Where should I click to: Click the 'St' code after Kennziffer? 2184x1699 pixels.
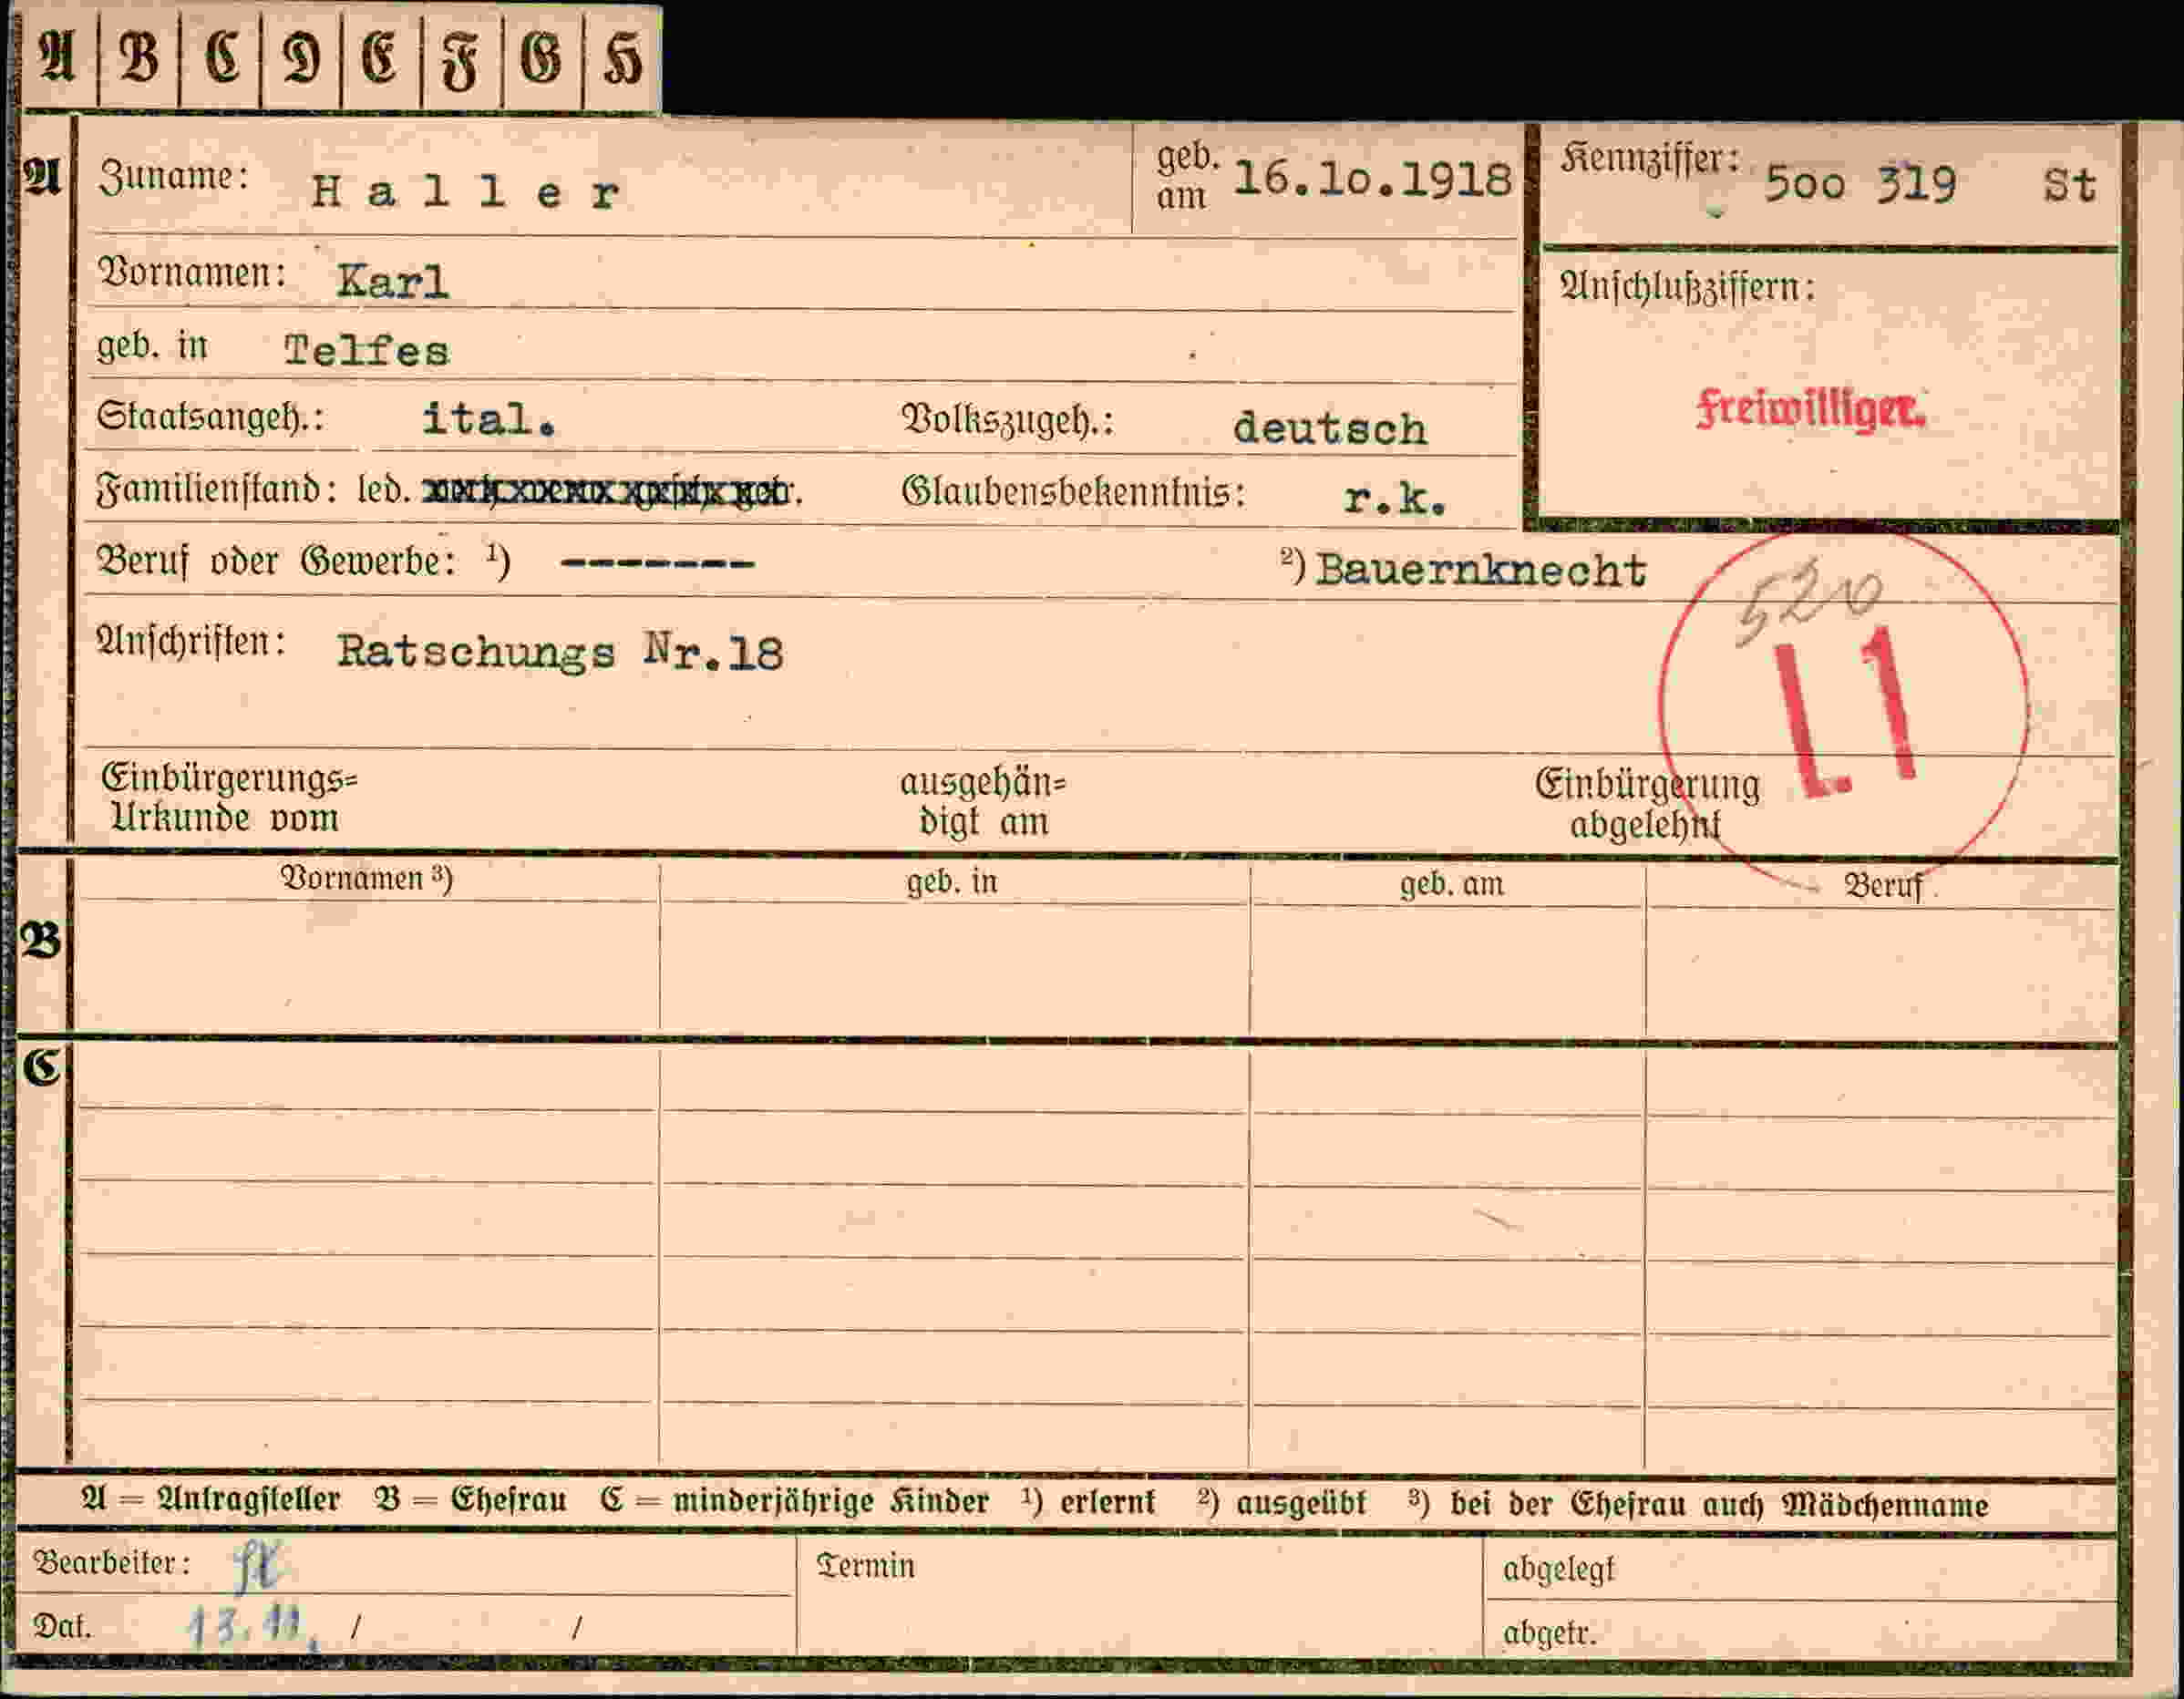click(2069, 186)
